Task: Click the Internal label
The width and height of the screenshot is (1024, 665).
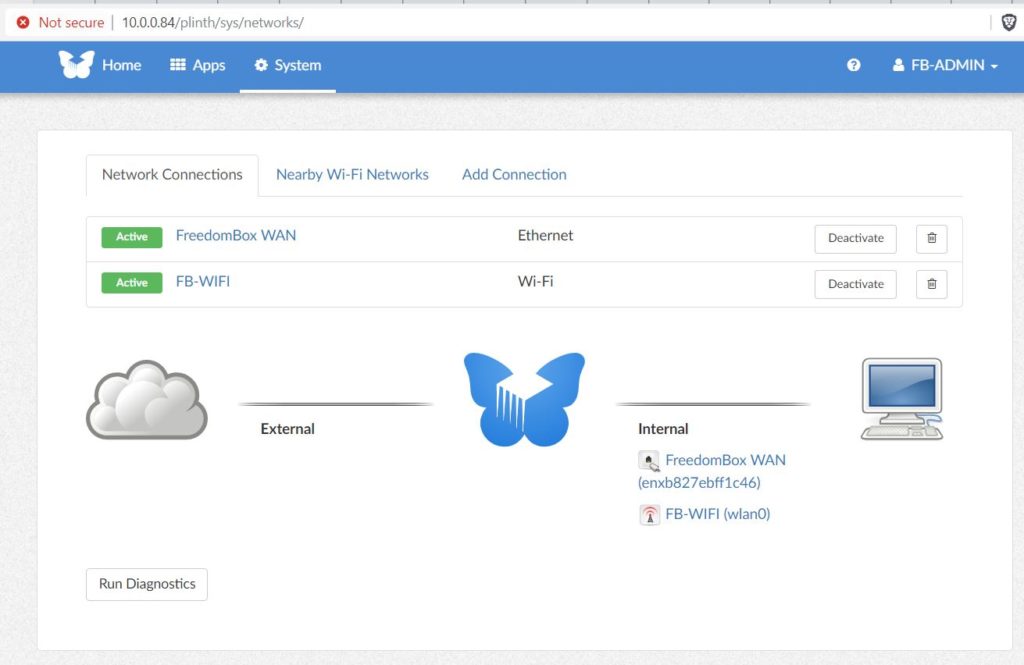Action: [x=663, y=429]
